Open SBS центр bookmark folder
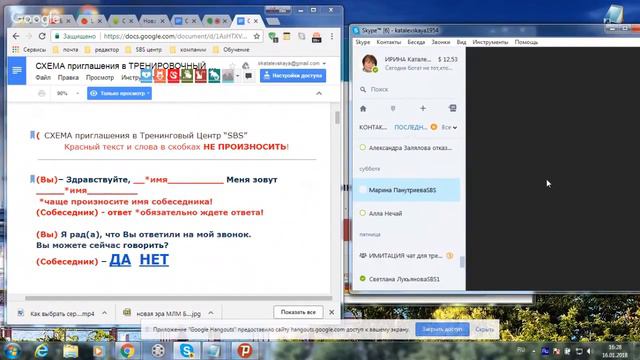 pyautogui.click(x=144, y=50)
